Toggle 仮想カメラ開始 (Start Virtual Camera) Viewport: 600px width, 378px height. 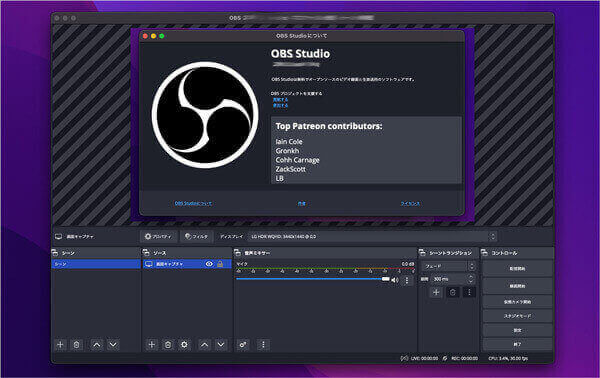(517, 302)
